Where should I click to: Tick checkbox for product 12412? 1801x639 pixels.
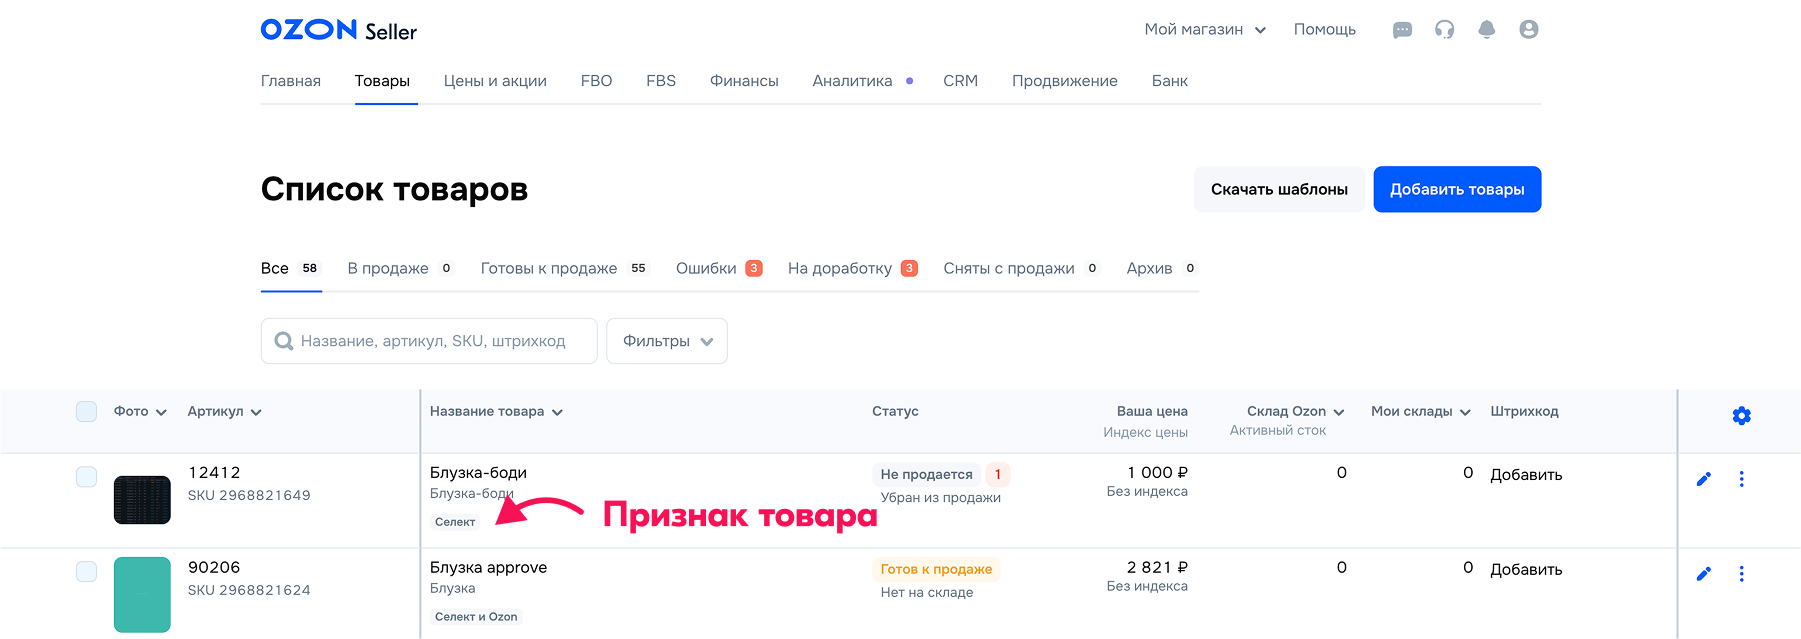[x=87, y=476]
